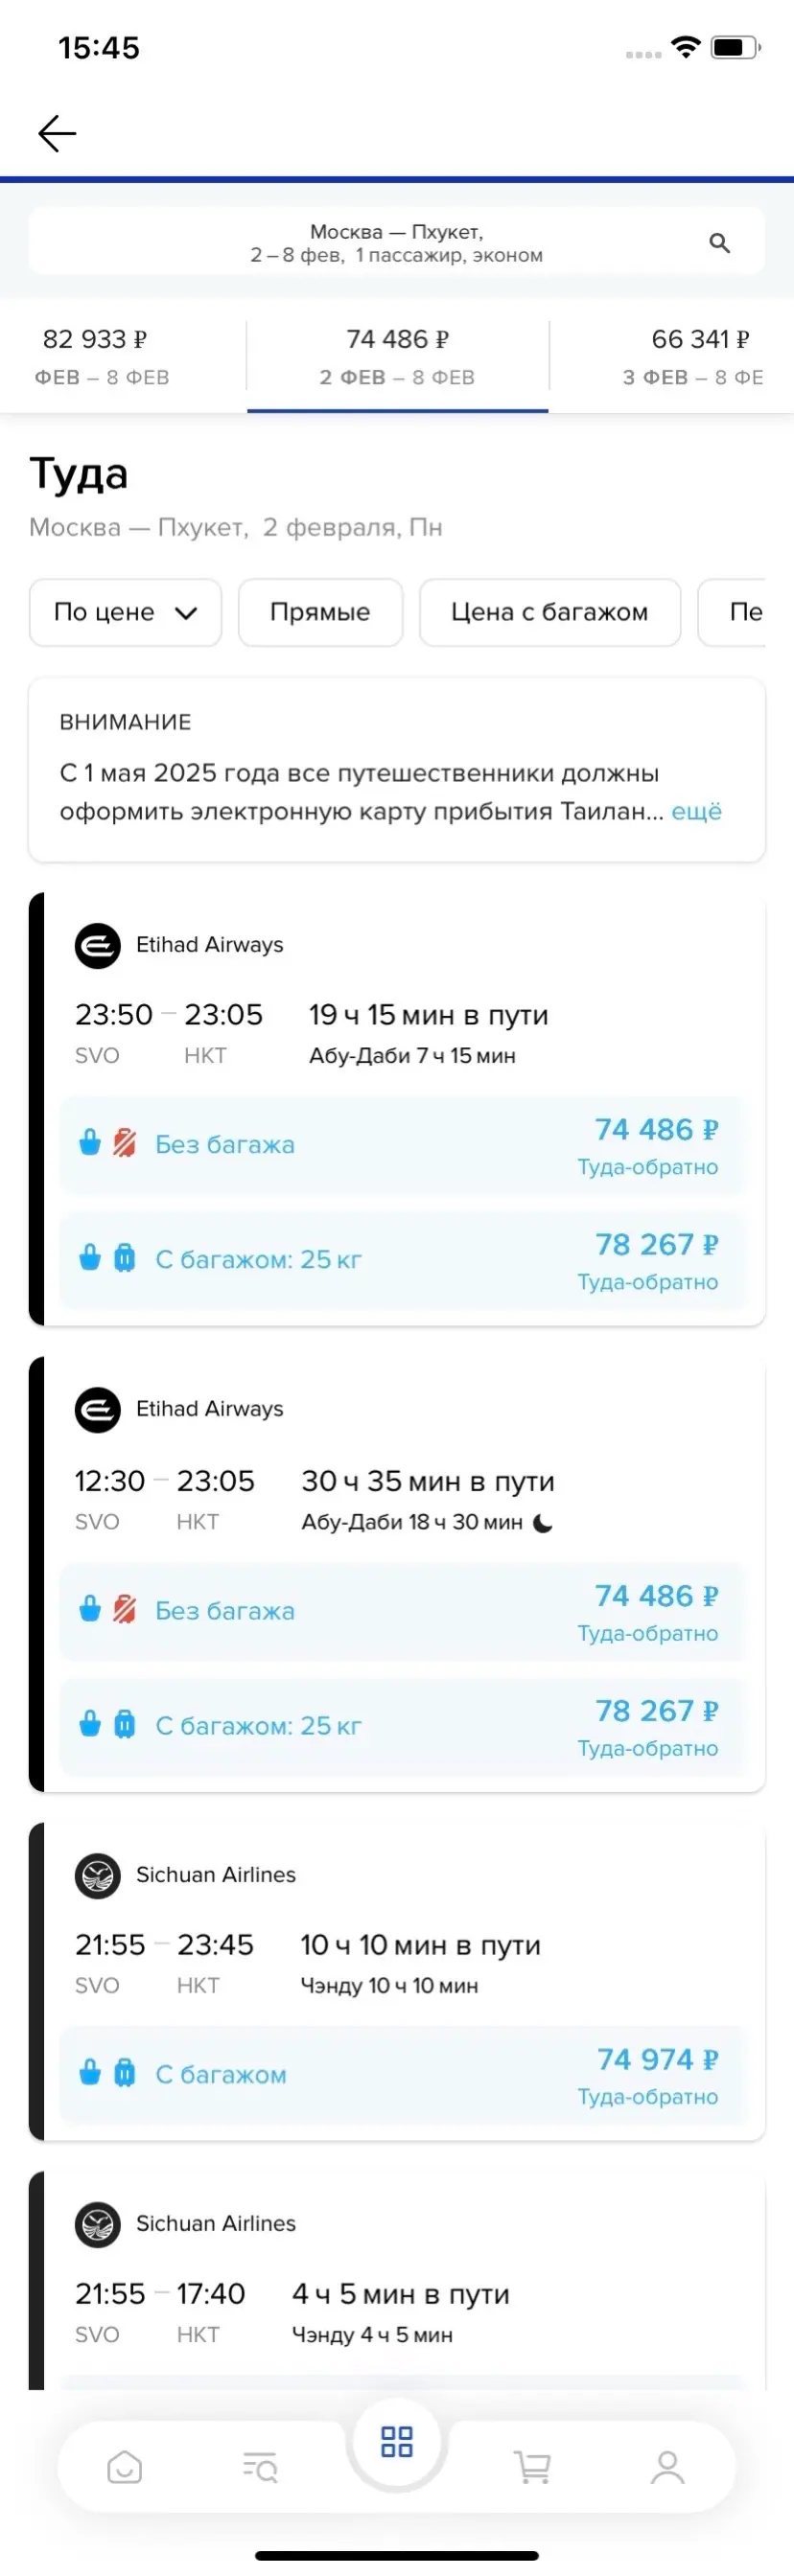Tap the first Sichuan Airlines logo
The image size is (794, 2576).
(98, 1875)
